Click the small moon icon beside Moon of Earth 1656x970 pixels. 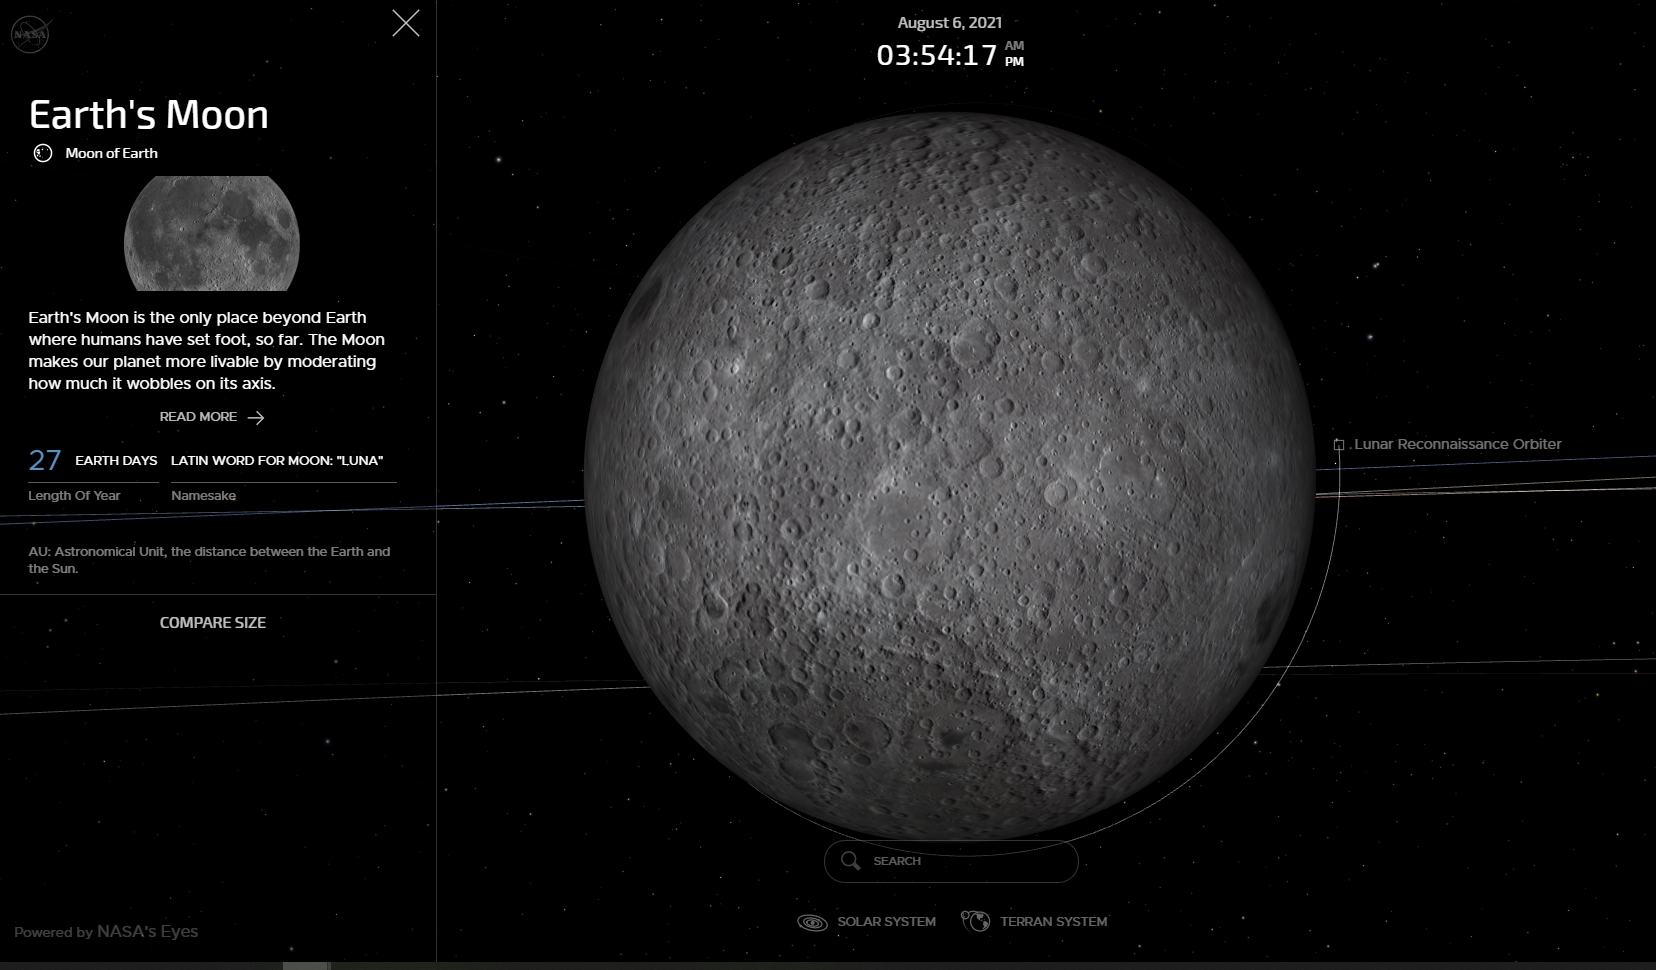(43, 153)
